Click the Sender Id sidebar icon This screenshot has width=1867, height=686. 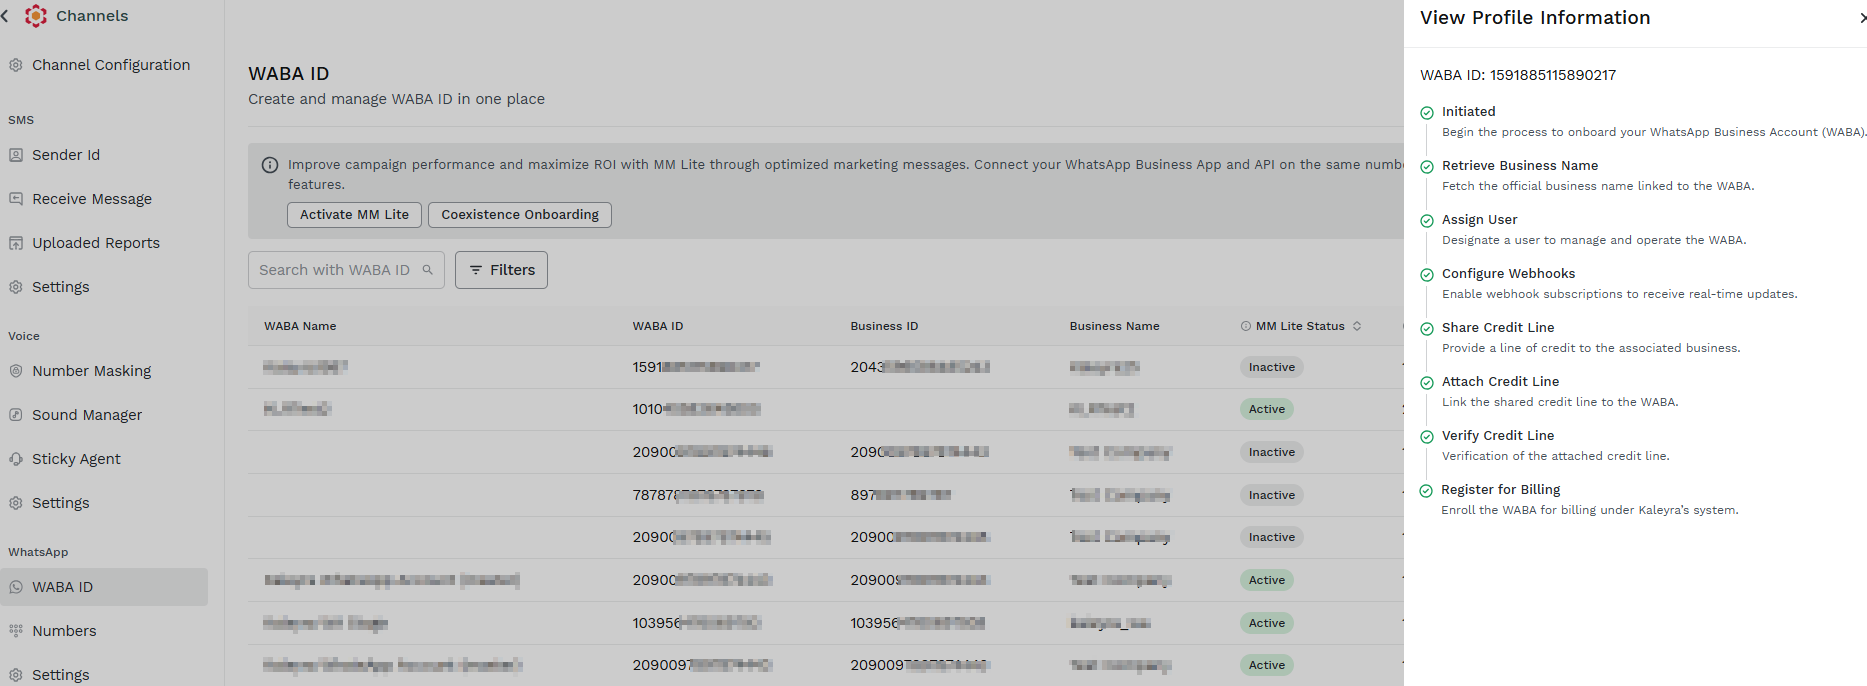pyautogui.click(x=16, y=155)
